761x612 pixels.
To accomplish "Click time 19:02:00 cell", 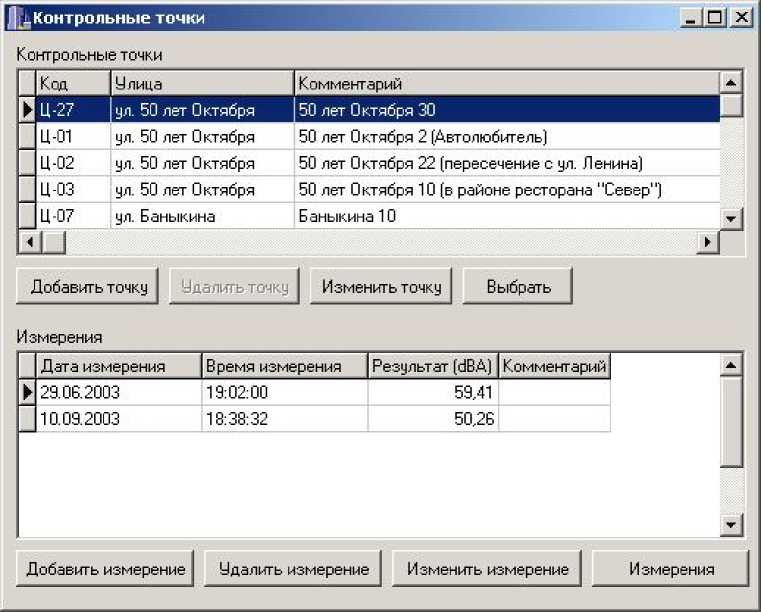I will tap(284, 392).
